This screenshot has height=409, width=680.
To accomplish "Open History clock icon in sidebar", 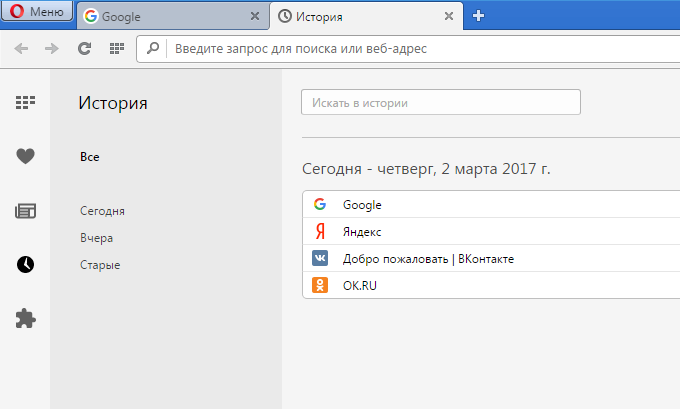I will pyautogui.click(x=26, y=264).
